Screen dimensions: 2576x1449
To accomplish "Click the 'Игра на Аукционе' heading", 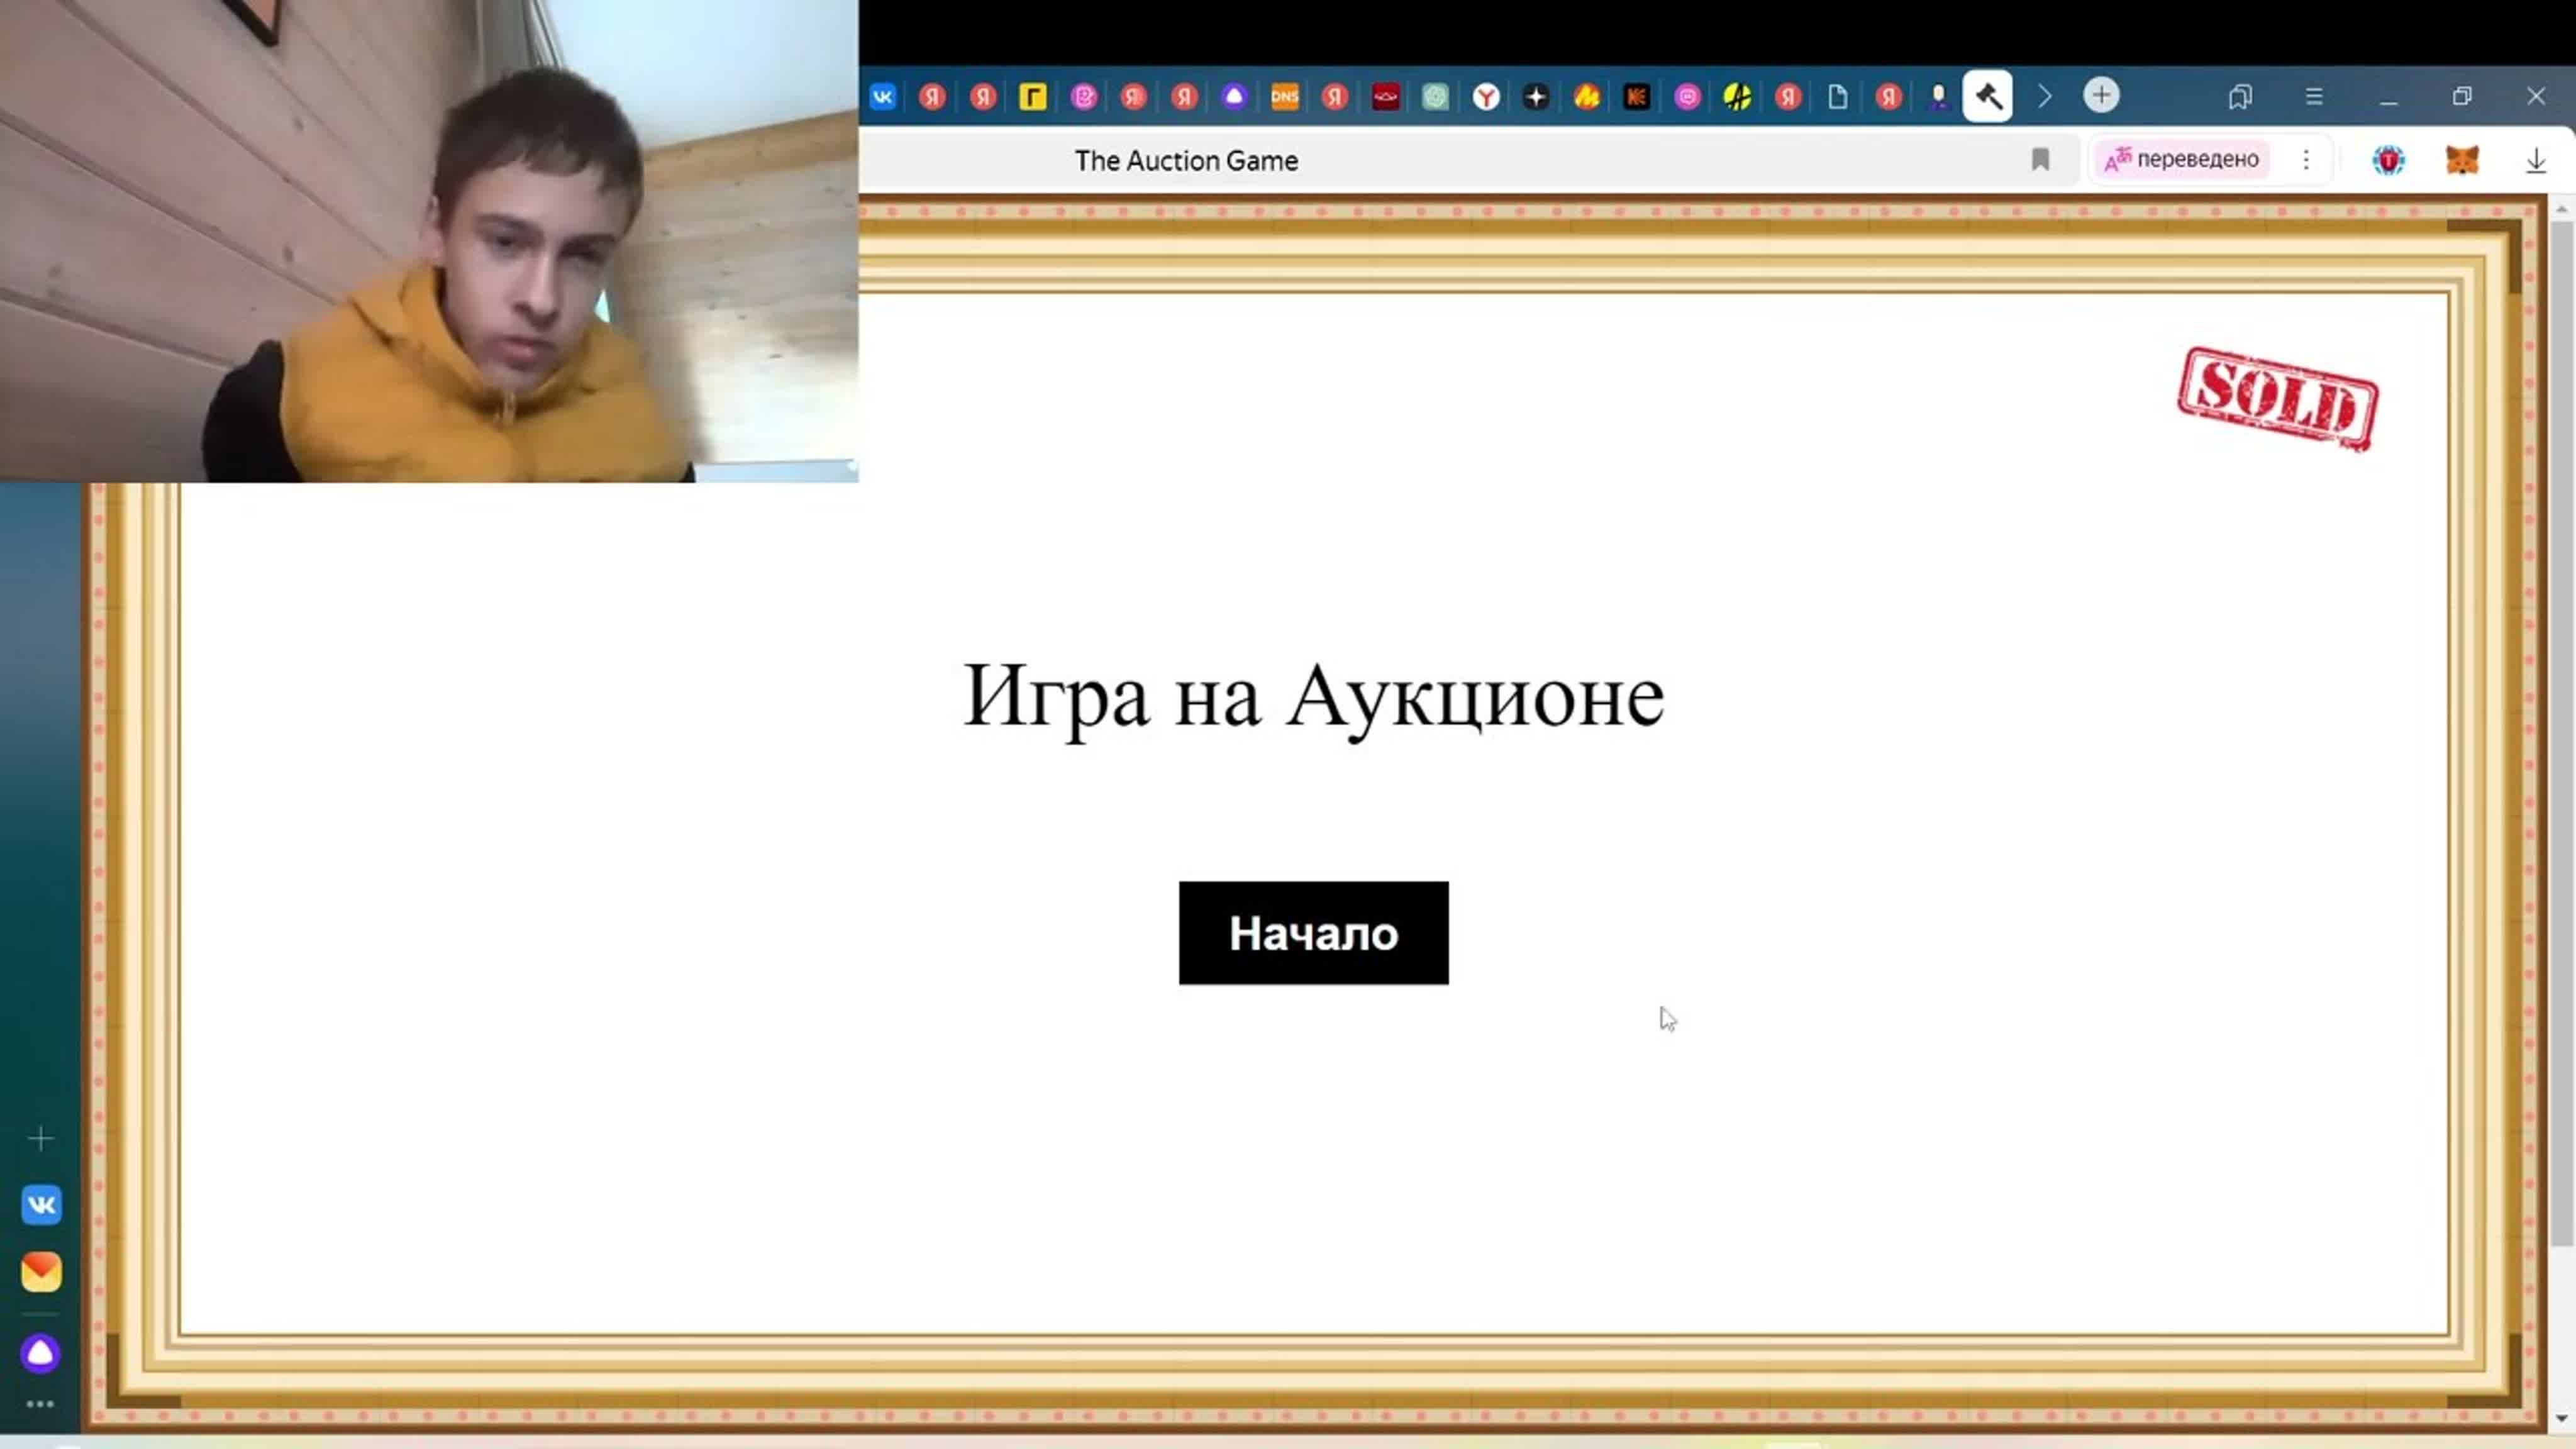I will tap(1313, 697).
